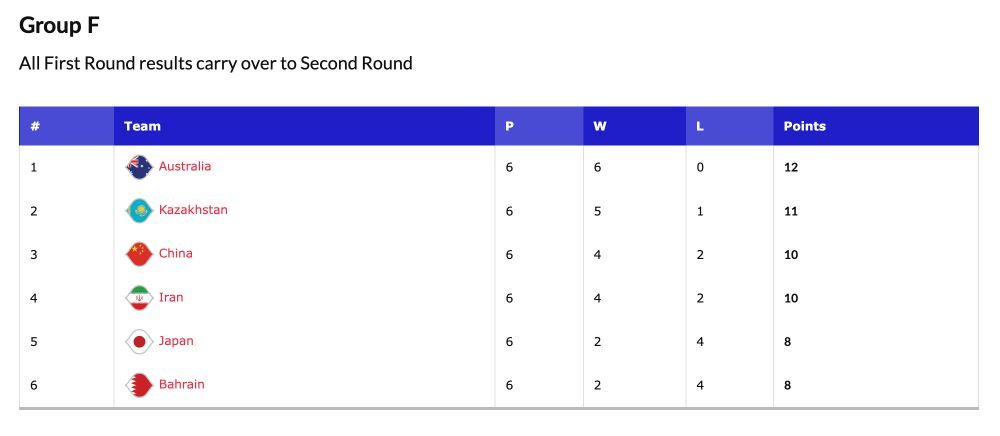Open the China team link
1000x436 pixels.
[x=175, y=253]
